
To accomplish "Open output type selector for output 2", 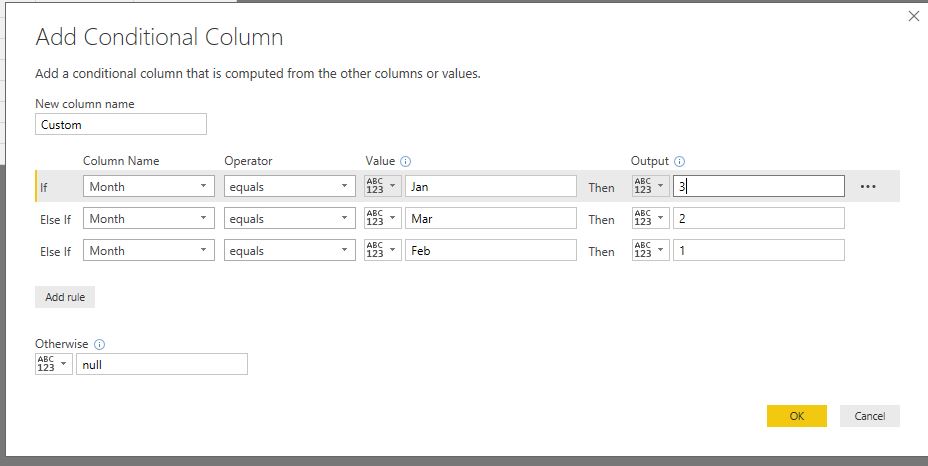I will [651, 218].
